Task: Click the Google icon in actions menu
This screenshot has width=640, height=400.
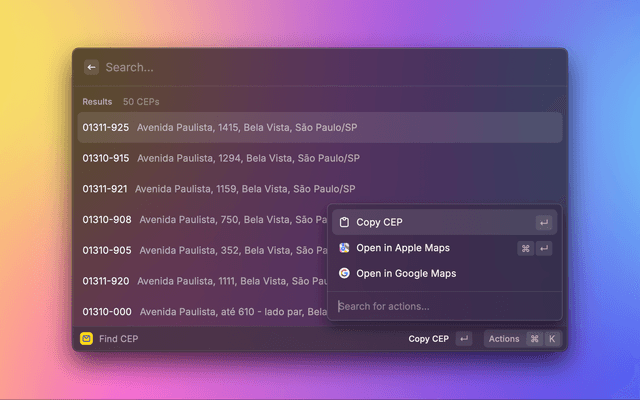Action: point(344,273)
